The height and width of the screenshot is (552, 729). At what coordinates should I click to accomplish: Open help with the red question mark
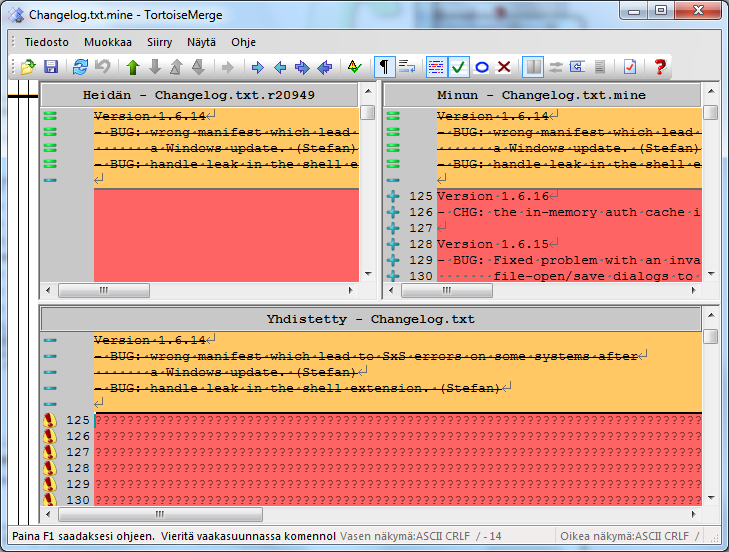point(660,67)
